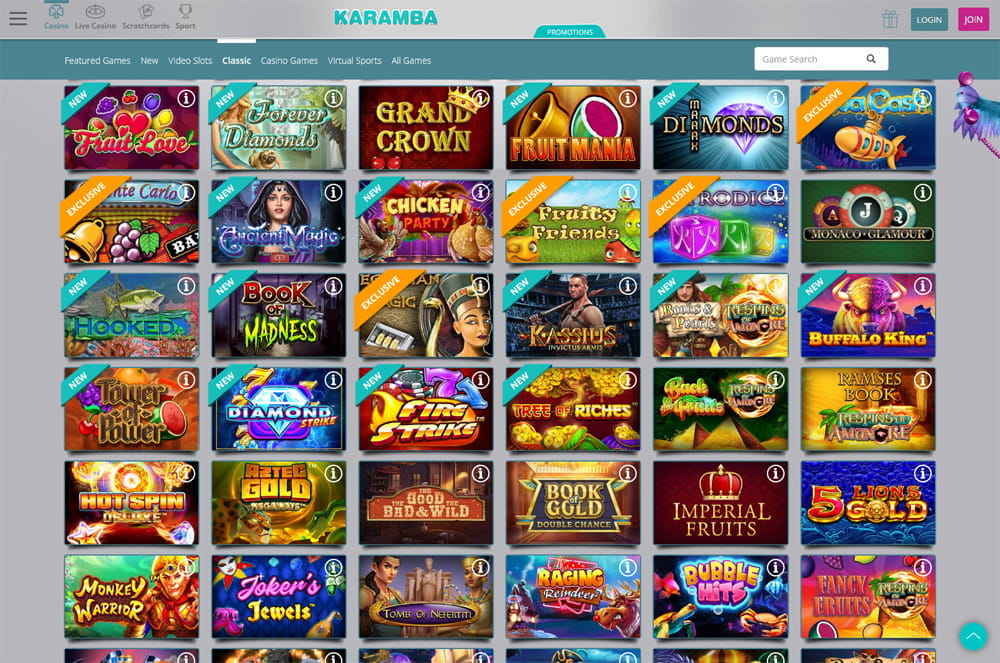Viewport: 1000px width, 663px height.
Task: Open the hamburger menu icon
Action: click(x=18, y=18)
